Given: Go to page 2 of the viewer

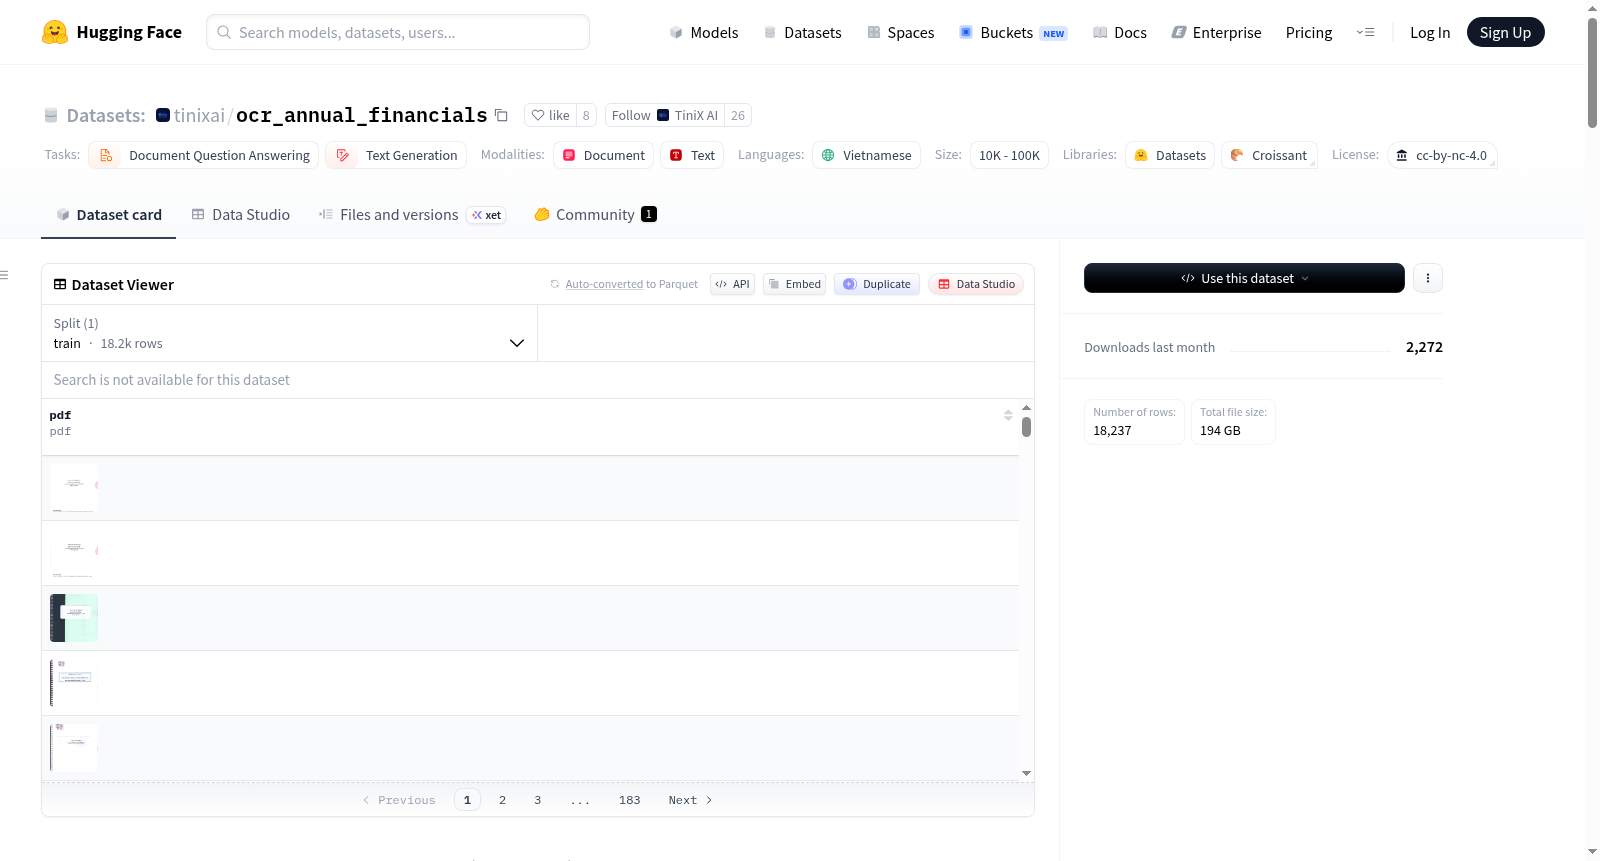Looking at the screenshot, I should pyautogui.click(x=502, y=800).
